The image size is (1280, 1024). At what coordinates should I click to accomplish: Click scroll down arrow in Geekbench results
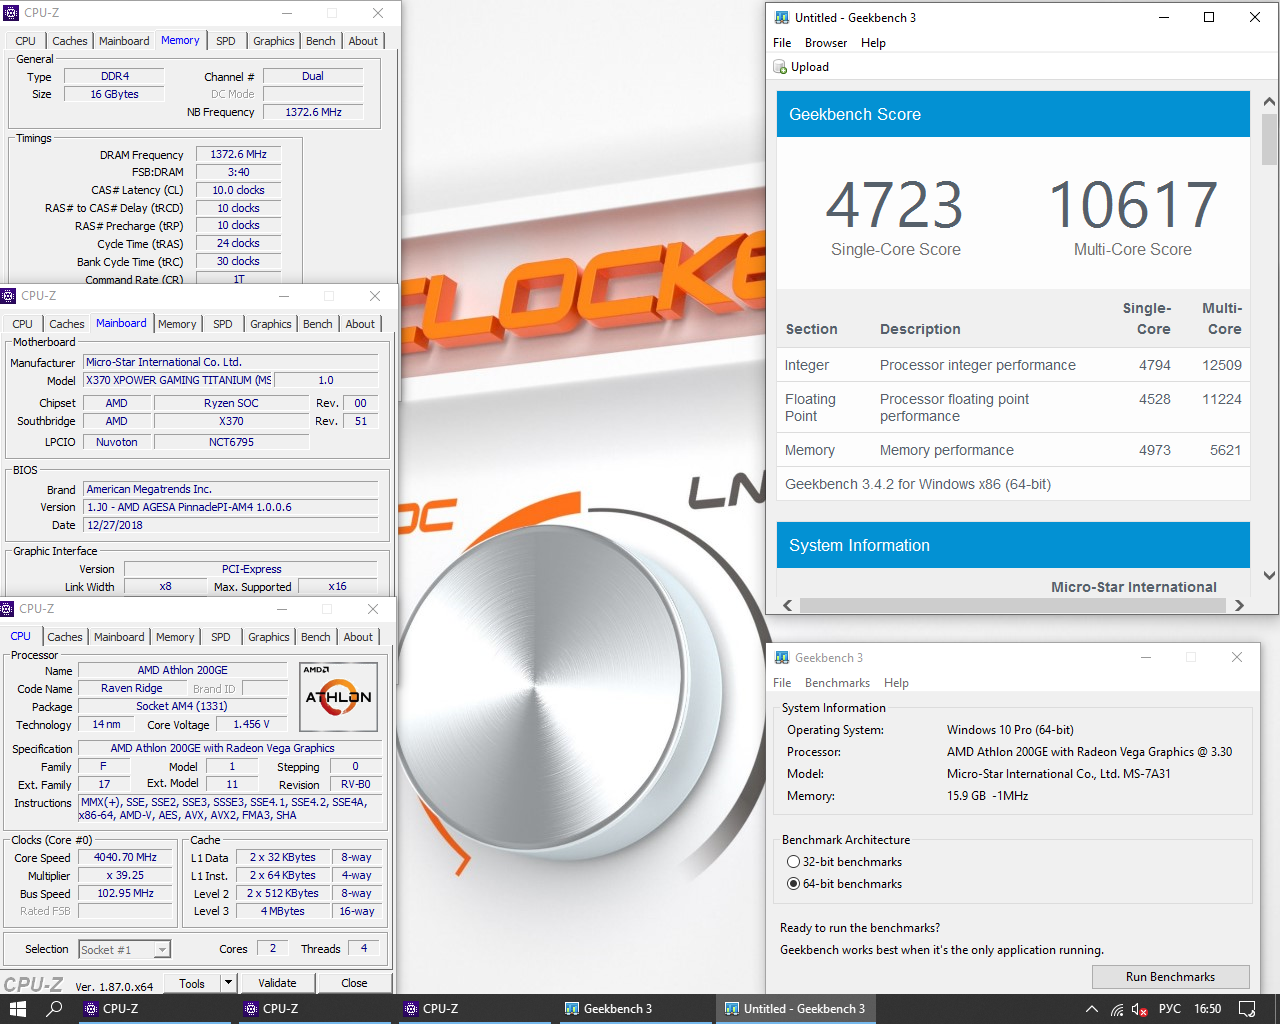1269,575
